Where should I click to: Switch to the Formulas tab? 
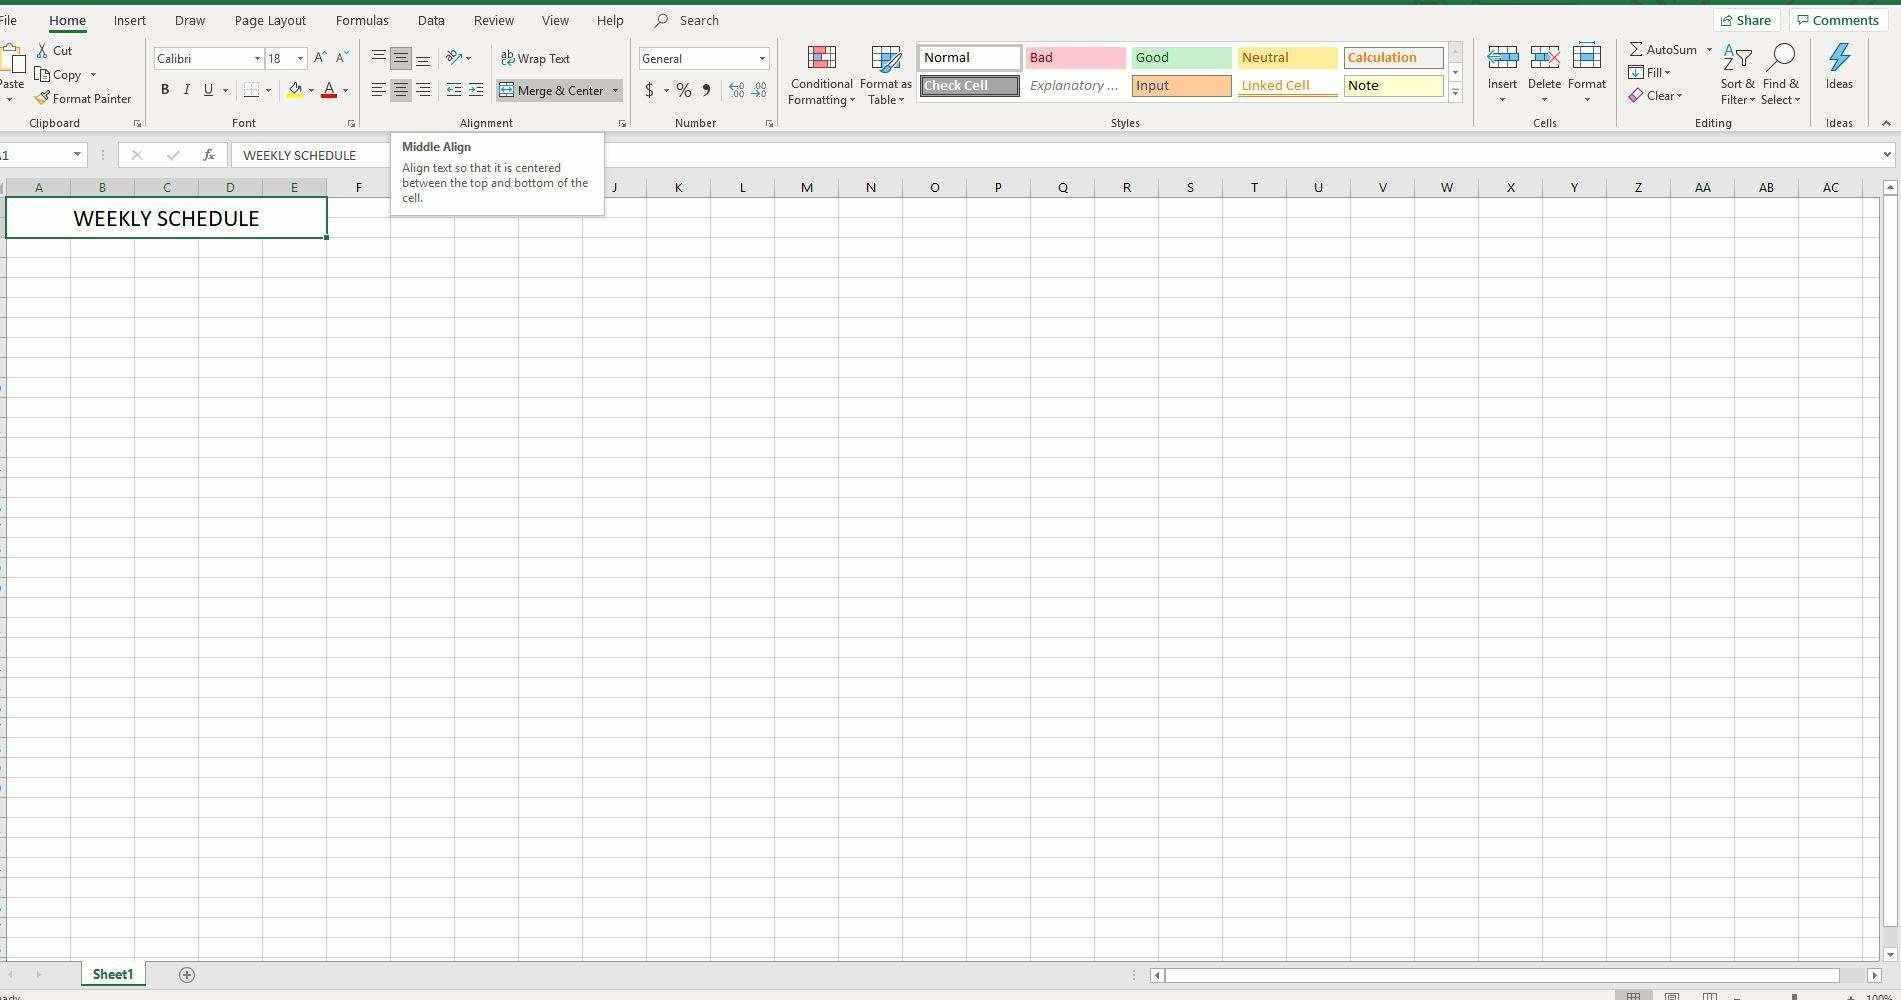[362, 20]
